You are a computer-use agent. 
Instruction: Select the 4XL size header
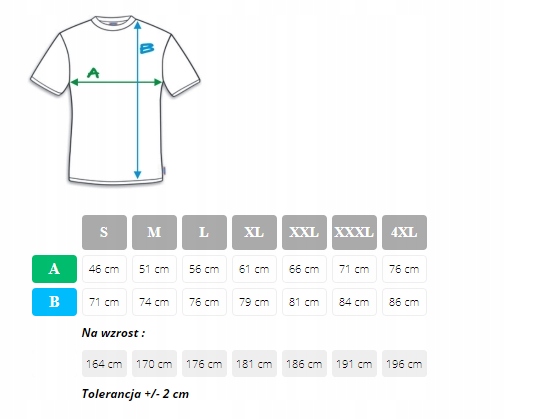pyautogui.click(x=404, y=232)
